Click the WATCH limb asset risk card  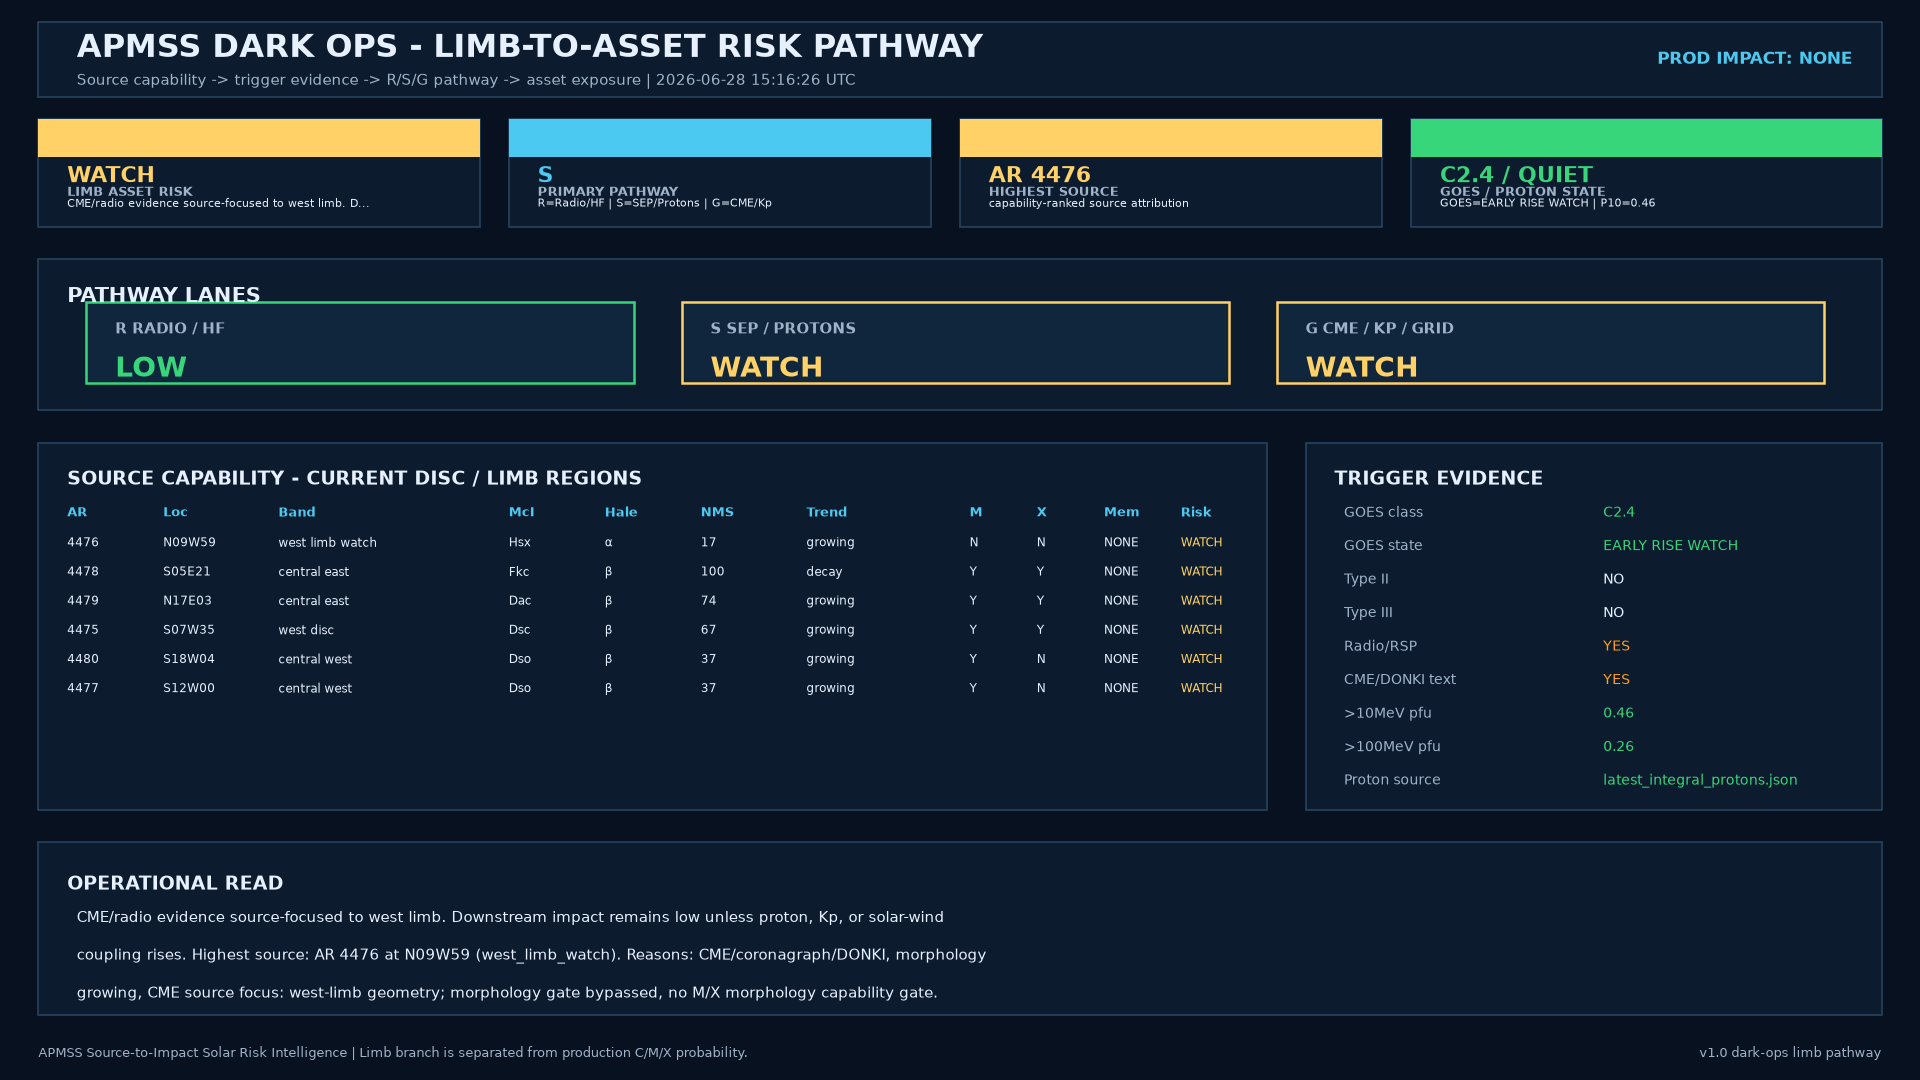[x=259, y=173]
